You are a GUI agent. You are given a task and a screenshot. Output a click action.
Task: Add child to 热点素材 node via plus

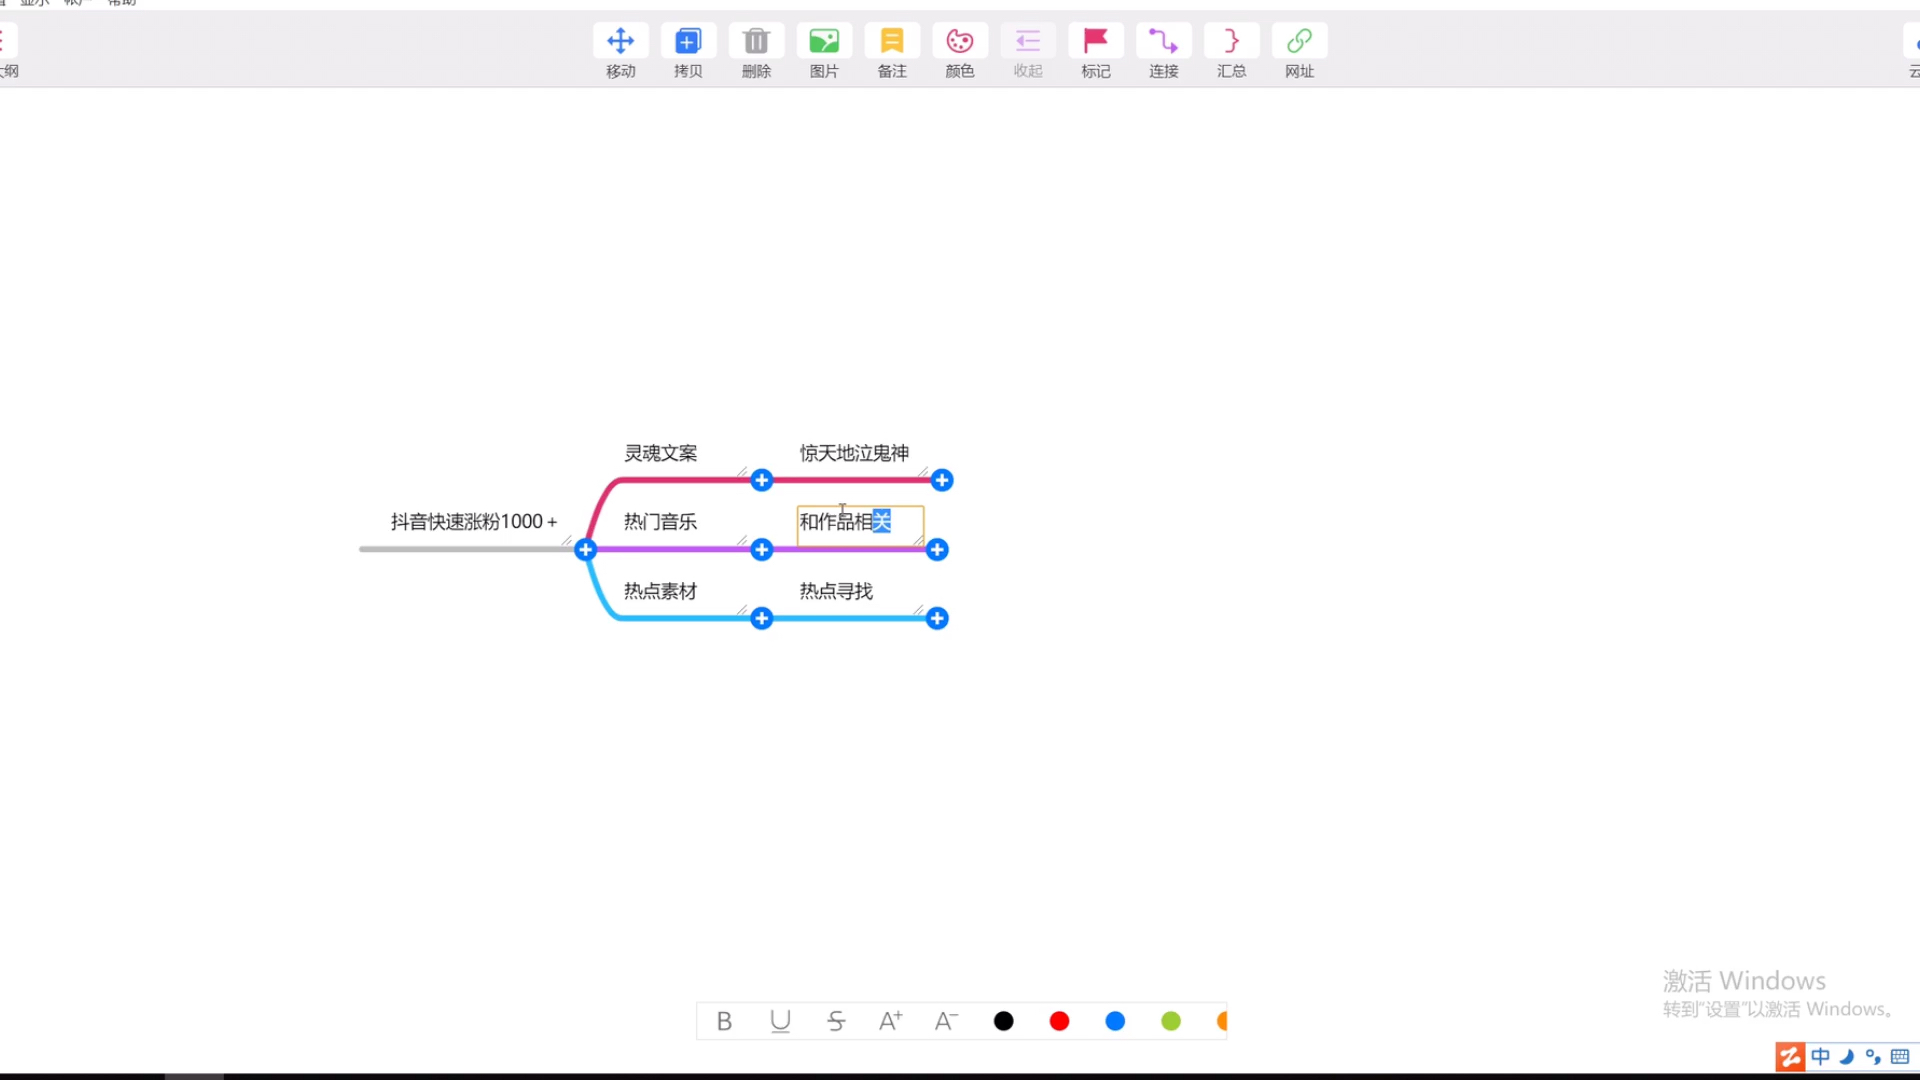click(762, 618)
